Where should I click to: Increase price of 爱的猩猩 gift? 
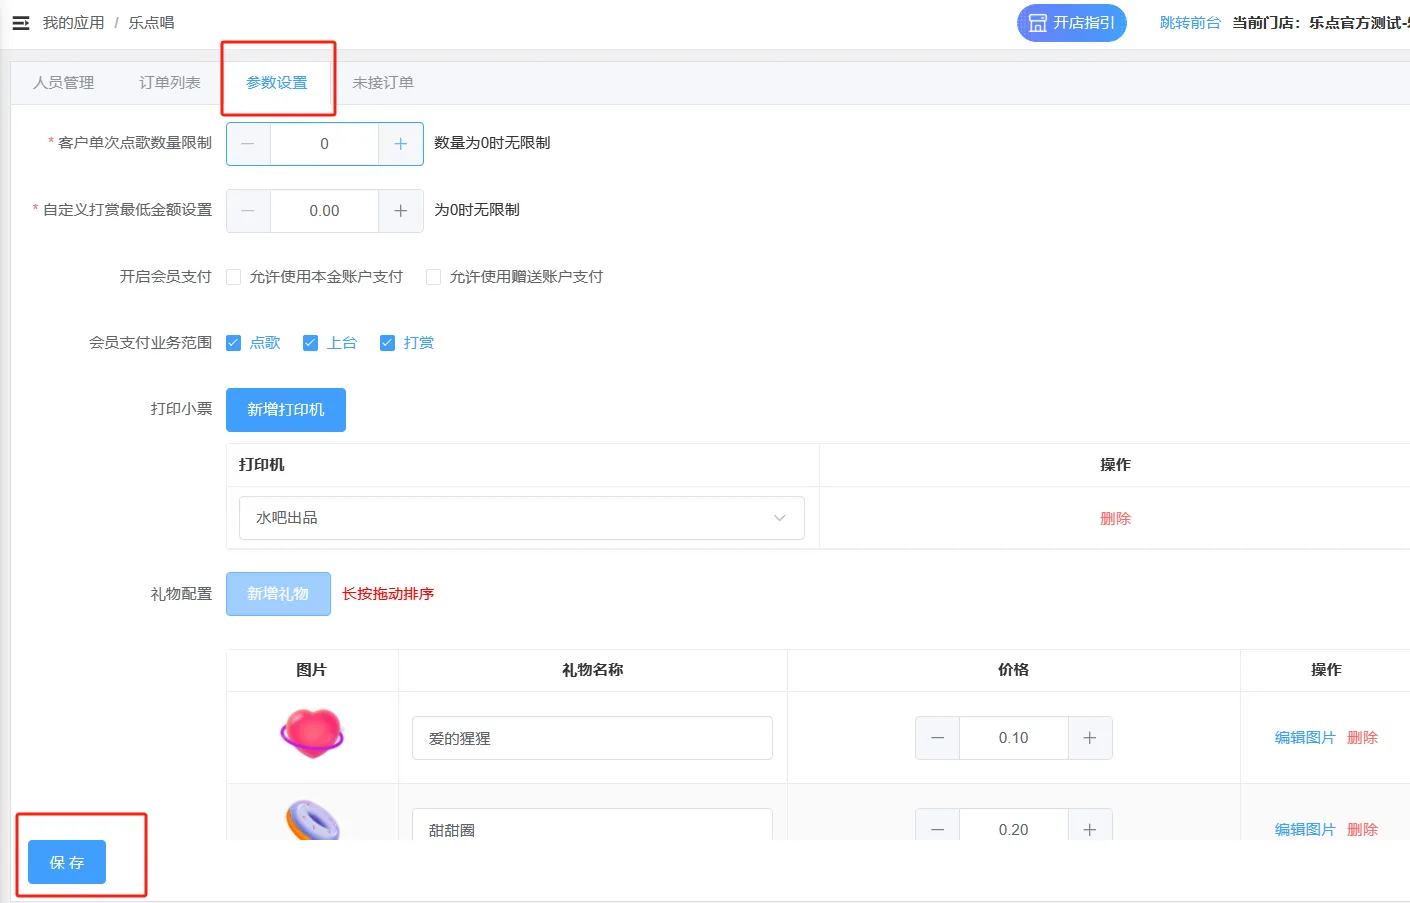tap(1089, 738)
